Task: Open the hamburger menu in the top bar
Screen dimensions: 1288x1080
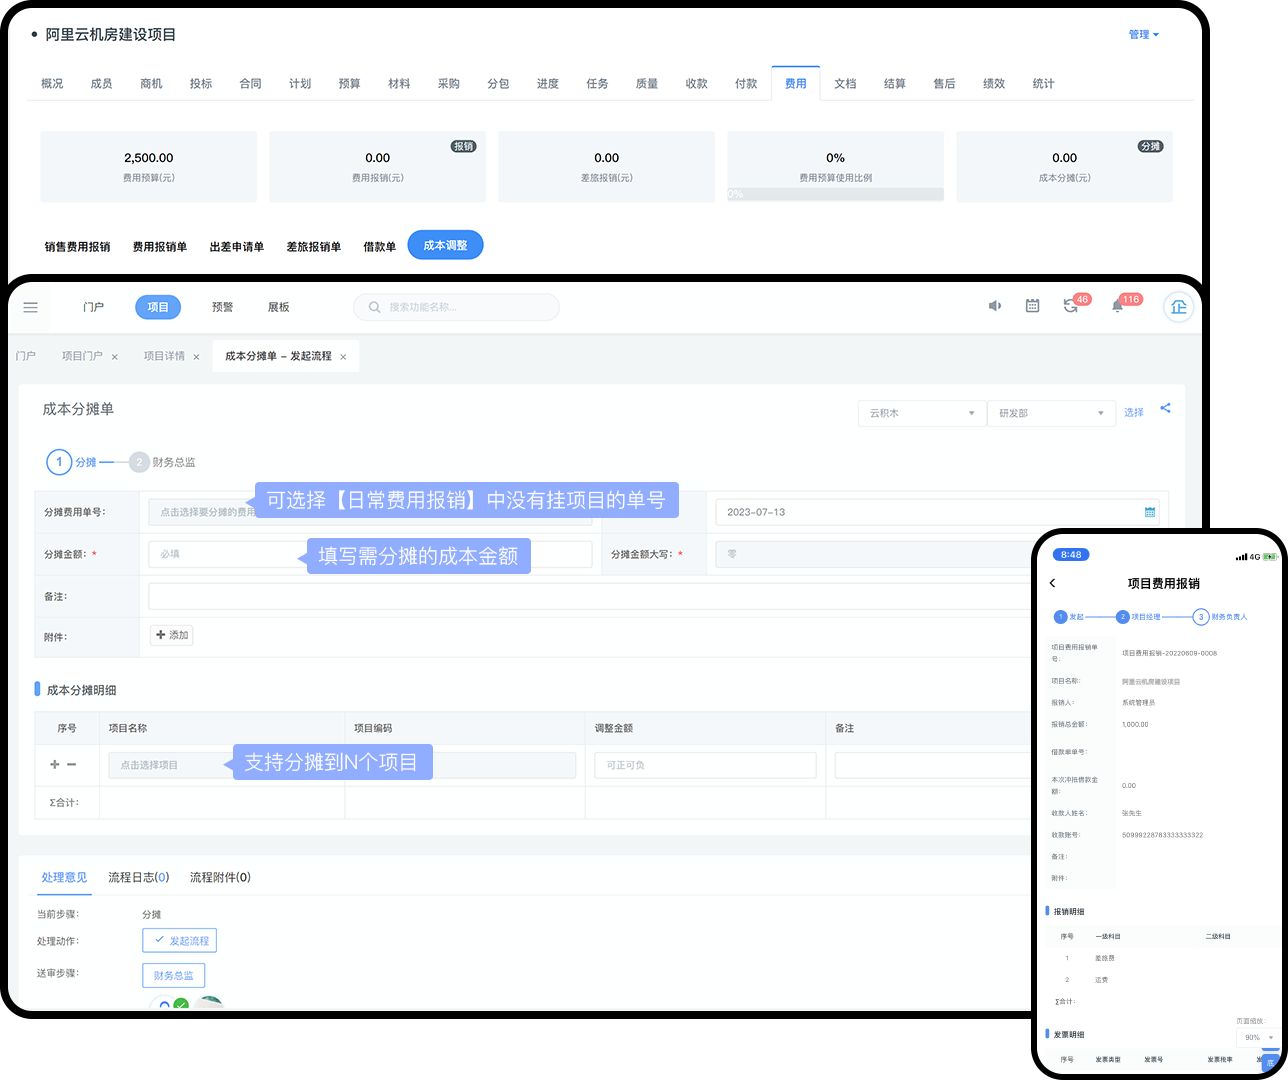Action: coord(31,307)
